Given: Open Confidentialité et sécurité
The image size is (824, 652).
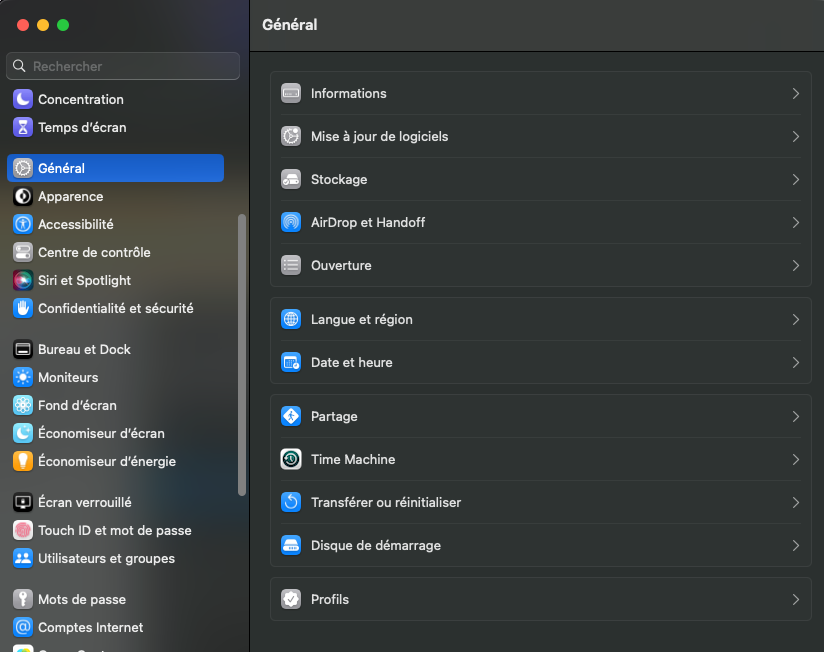Looking at the screenshot, I should 24,308.
